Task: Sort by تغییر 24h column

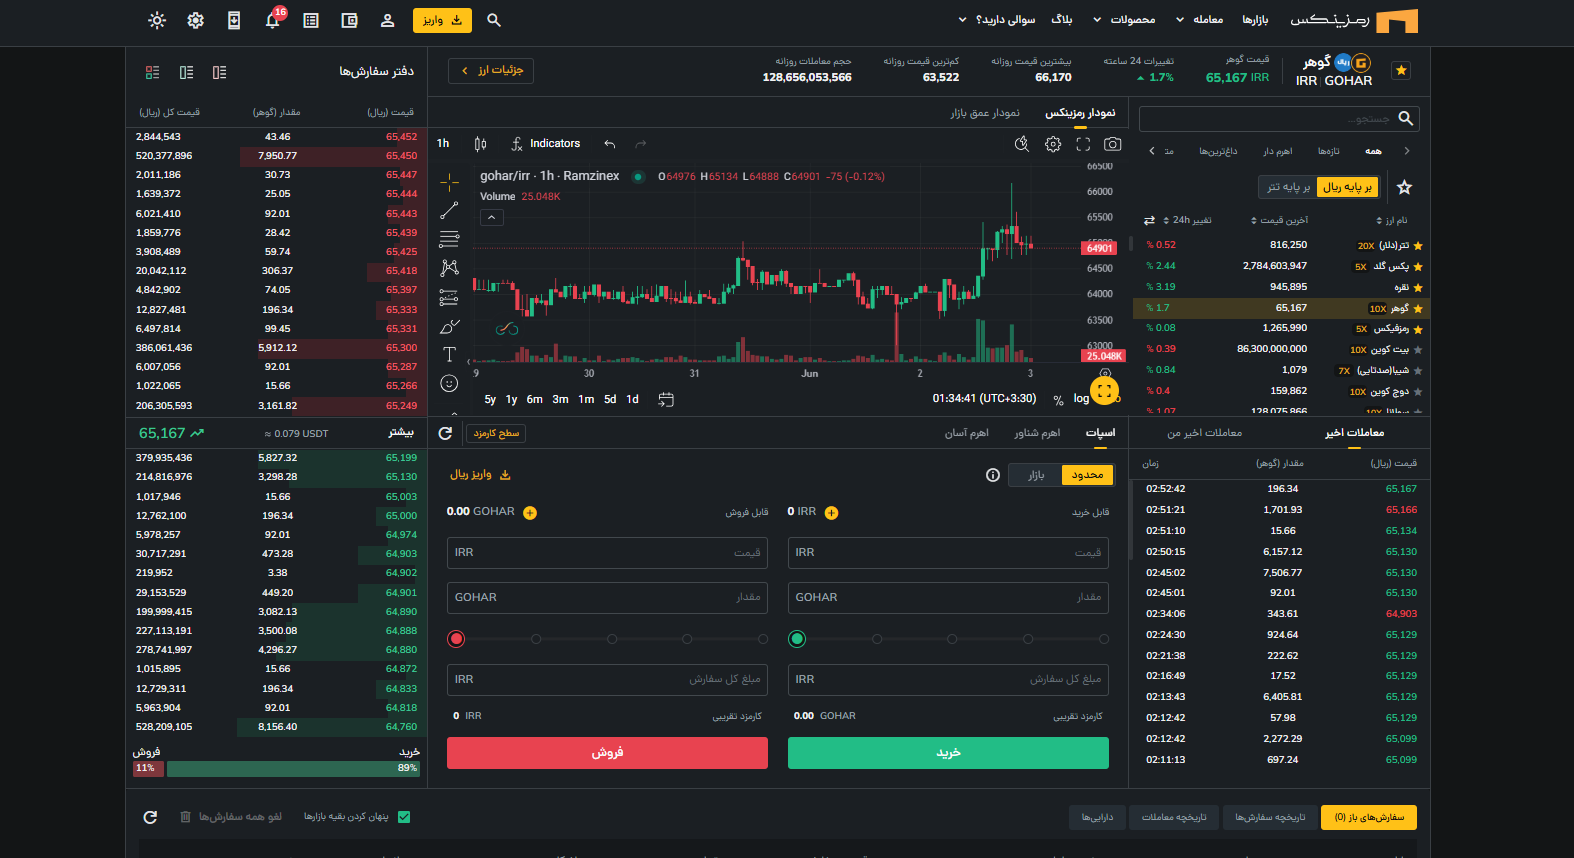Action: (x=1187, y=220)
